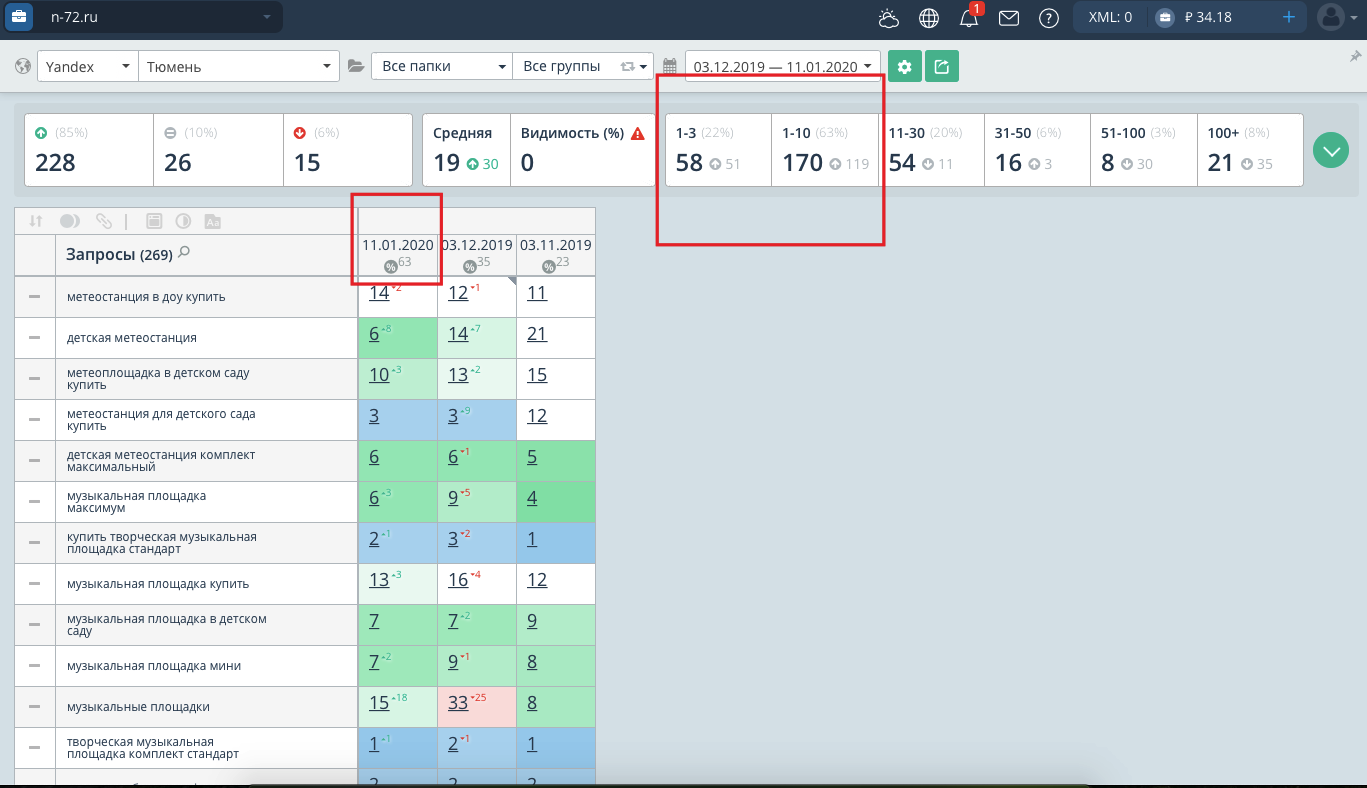Click query text музыкальная площадка в детском саду
1367x788 pixels.
coord(167,625)
